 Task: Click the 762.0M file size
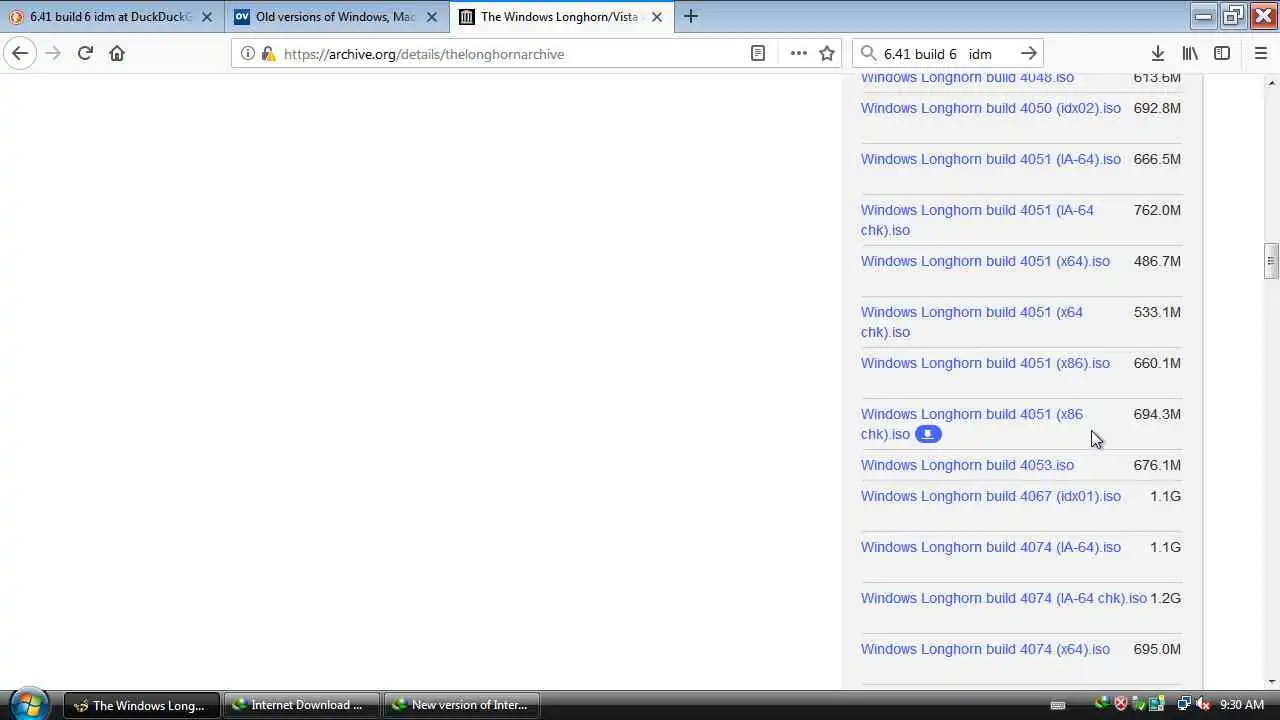tap(1157, 210)
